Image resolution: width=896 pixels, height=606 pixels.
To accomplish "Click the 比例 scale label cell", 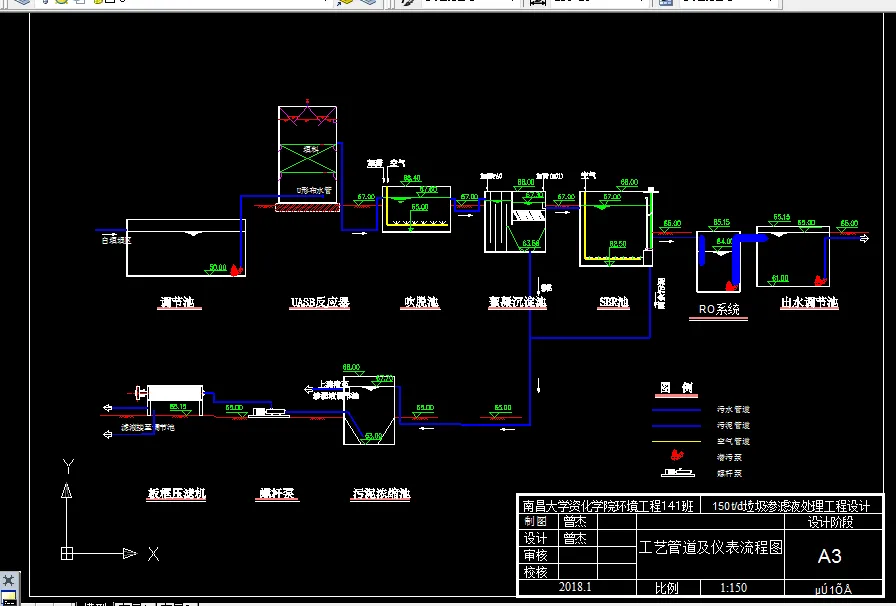I will (666, 588).
